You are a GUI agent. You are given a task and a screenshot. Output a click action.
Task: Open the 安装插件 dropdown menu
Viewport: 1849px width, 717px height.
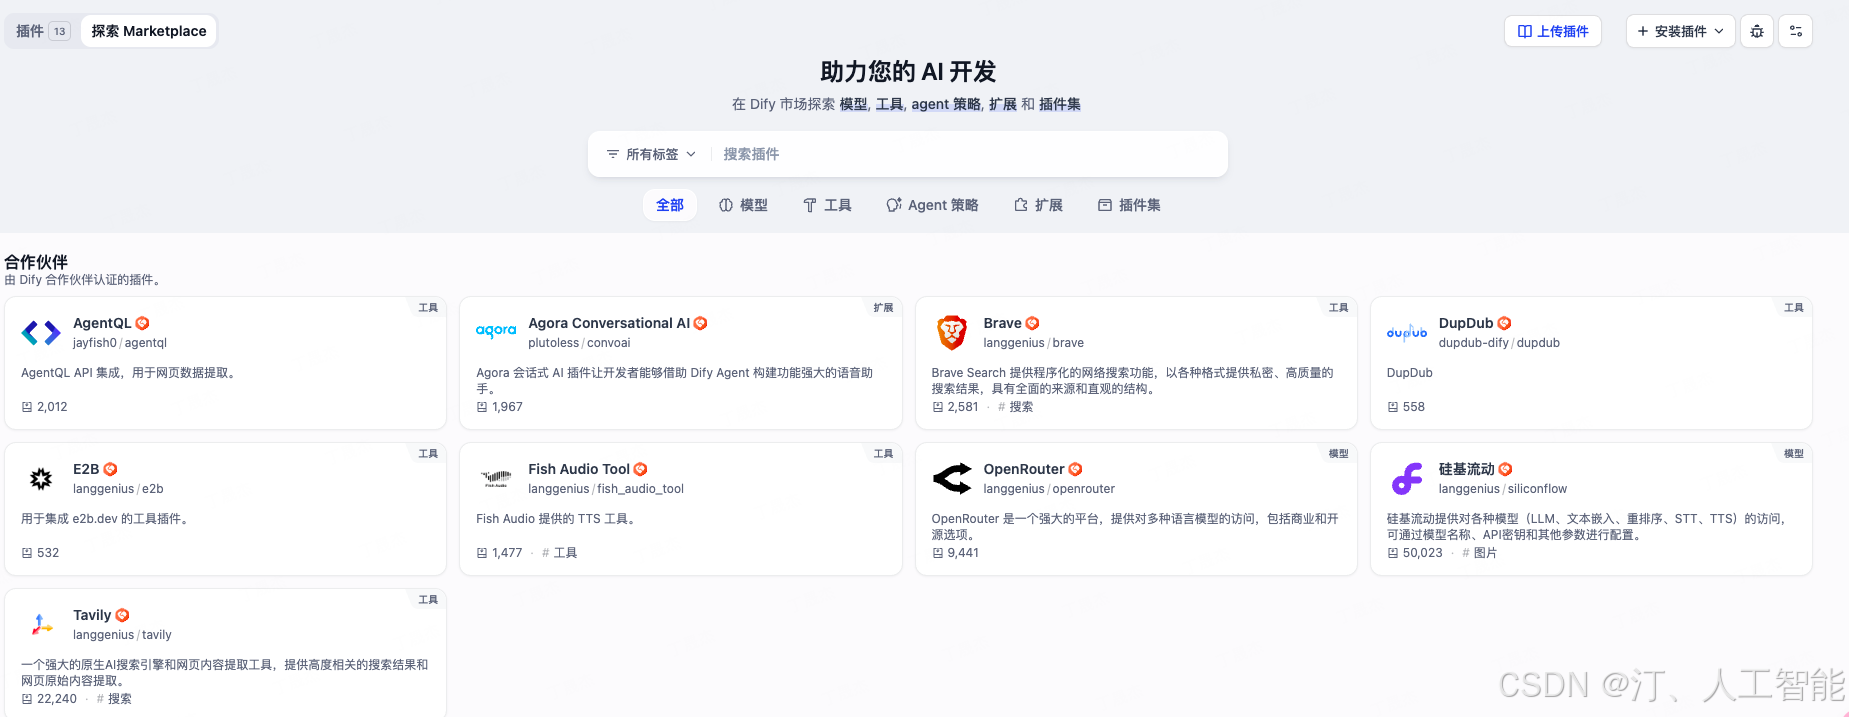point(1680,31)
